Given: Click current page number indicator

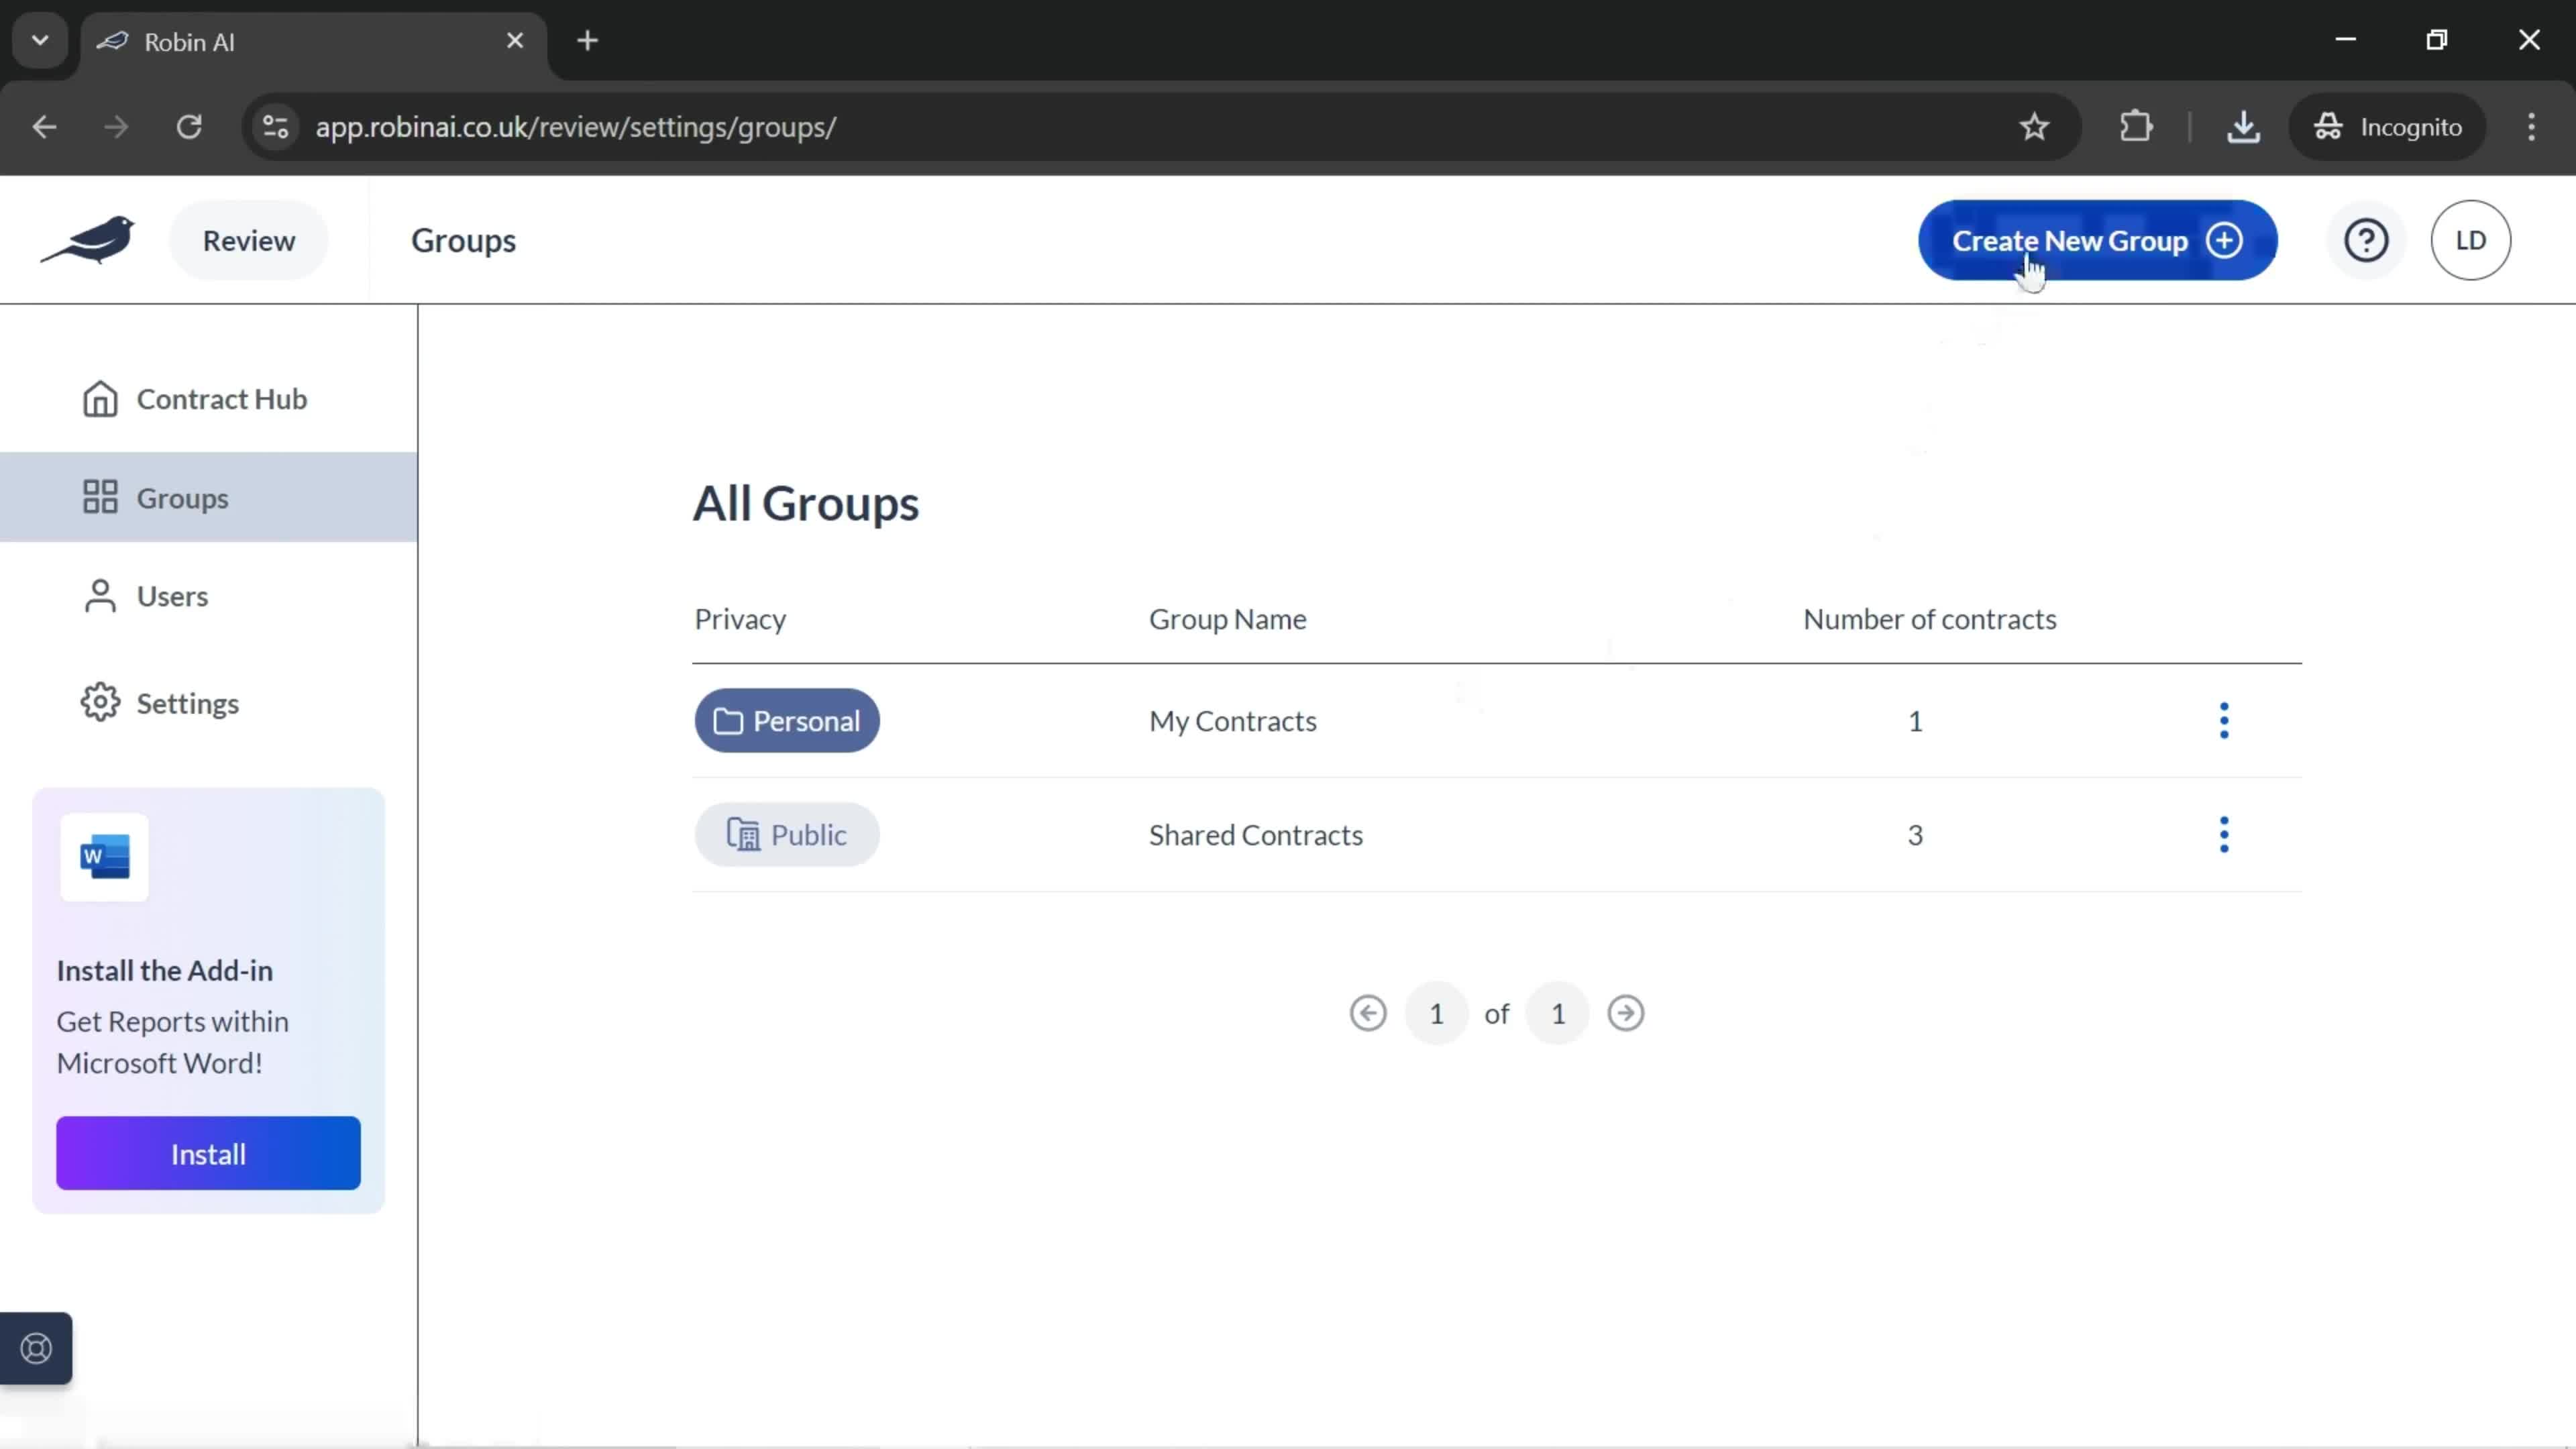Looking at the screenshot, I should (1435, 1012).
